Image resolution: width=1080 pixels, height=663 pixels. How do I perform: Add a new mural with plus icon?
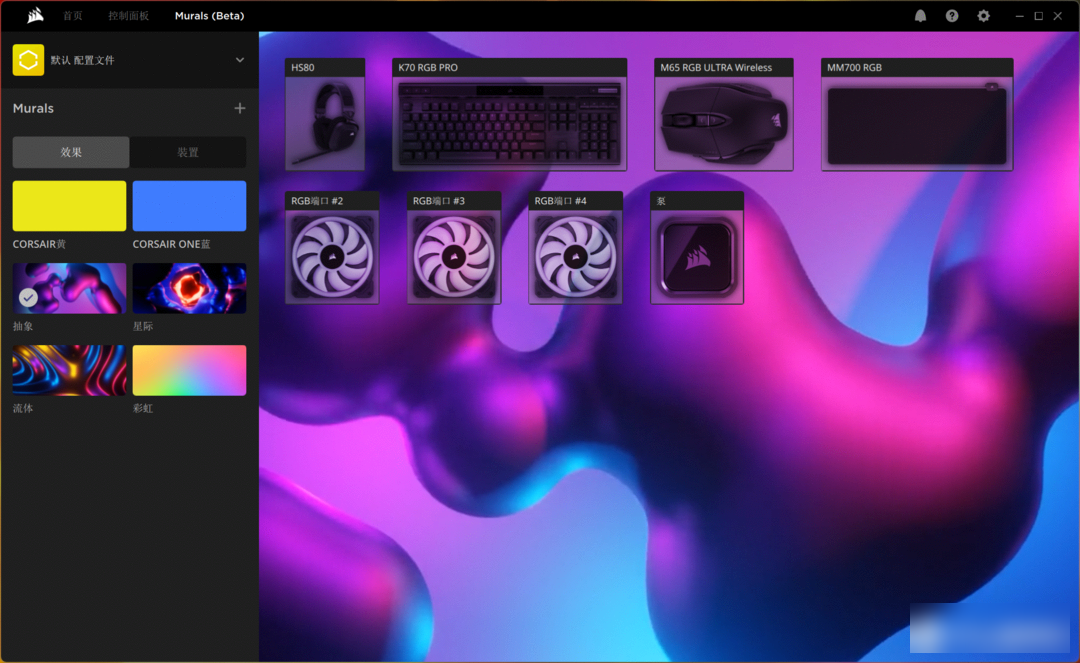point(240,108)
